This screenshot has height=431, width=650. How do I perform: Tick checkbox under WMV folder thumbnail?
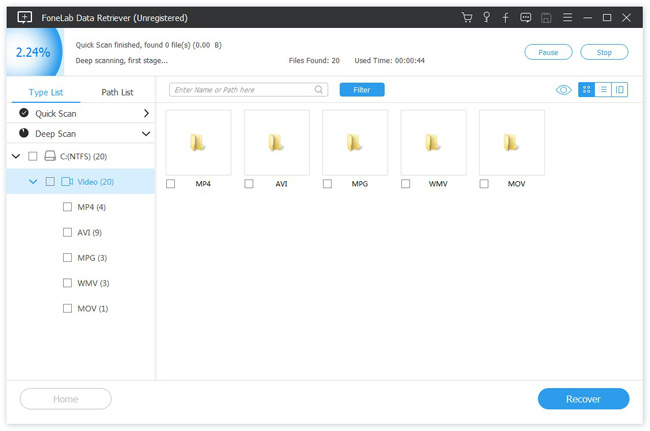tap(405, 184)
